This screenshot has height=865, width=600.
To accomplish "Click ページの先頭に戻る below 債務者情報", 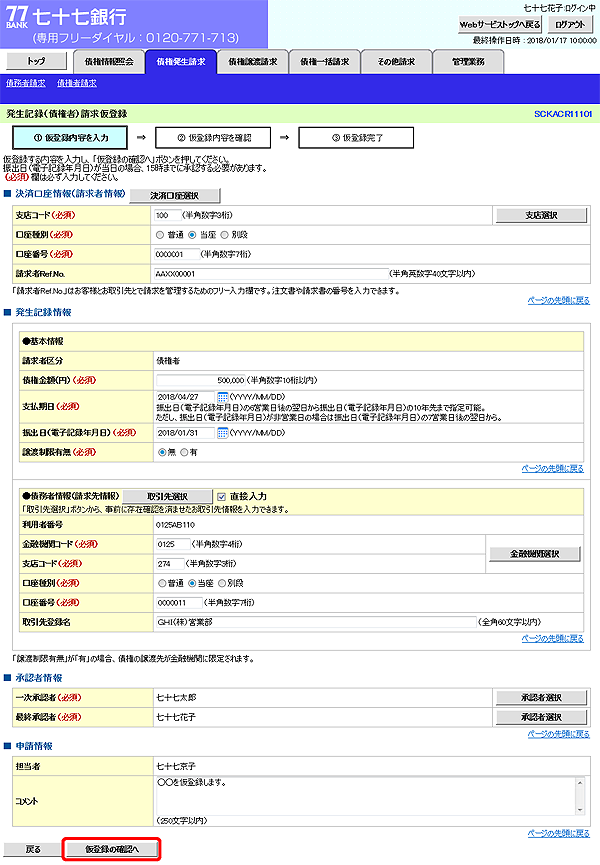I will click(x=553, y=639).
